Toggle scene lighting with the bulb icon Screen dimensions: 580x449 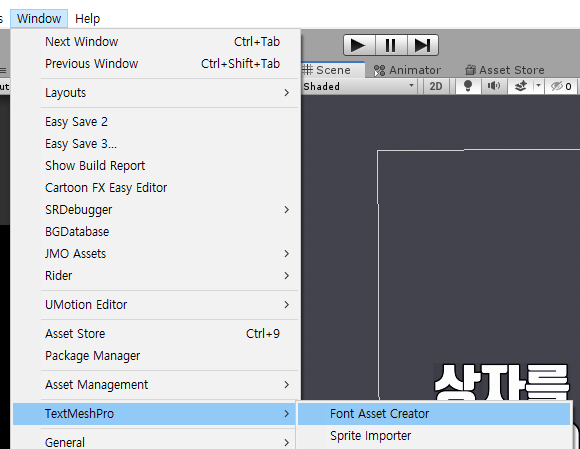click(468, 86)
